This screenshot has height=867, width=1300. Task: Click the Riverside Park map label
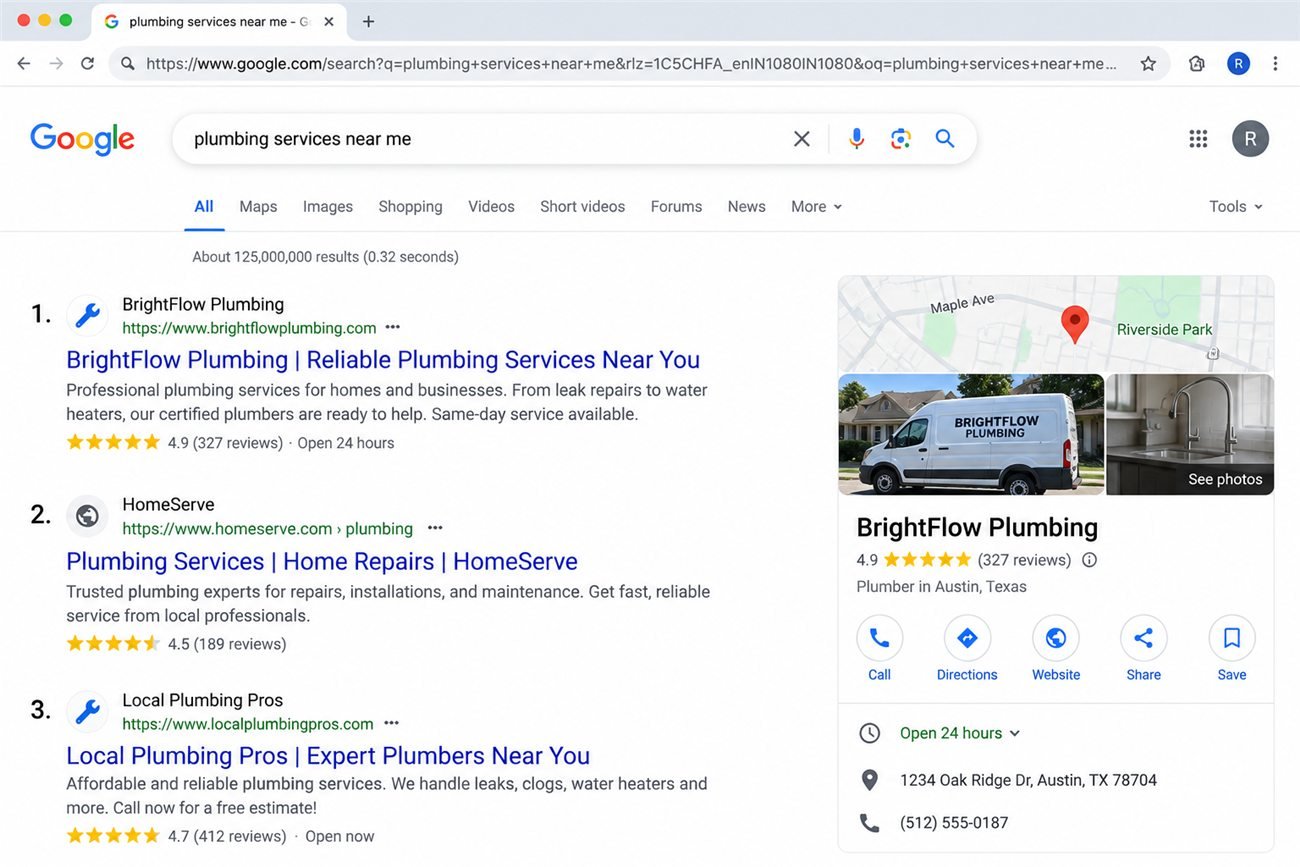pos(1164,330)
